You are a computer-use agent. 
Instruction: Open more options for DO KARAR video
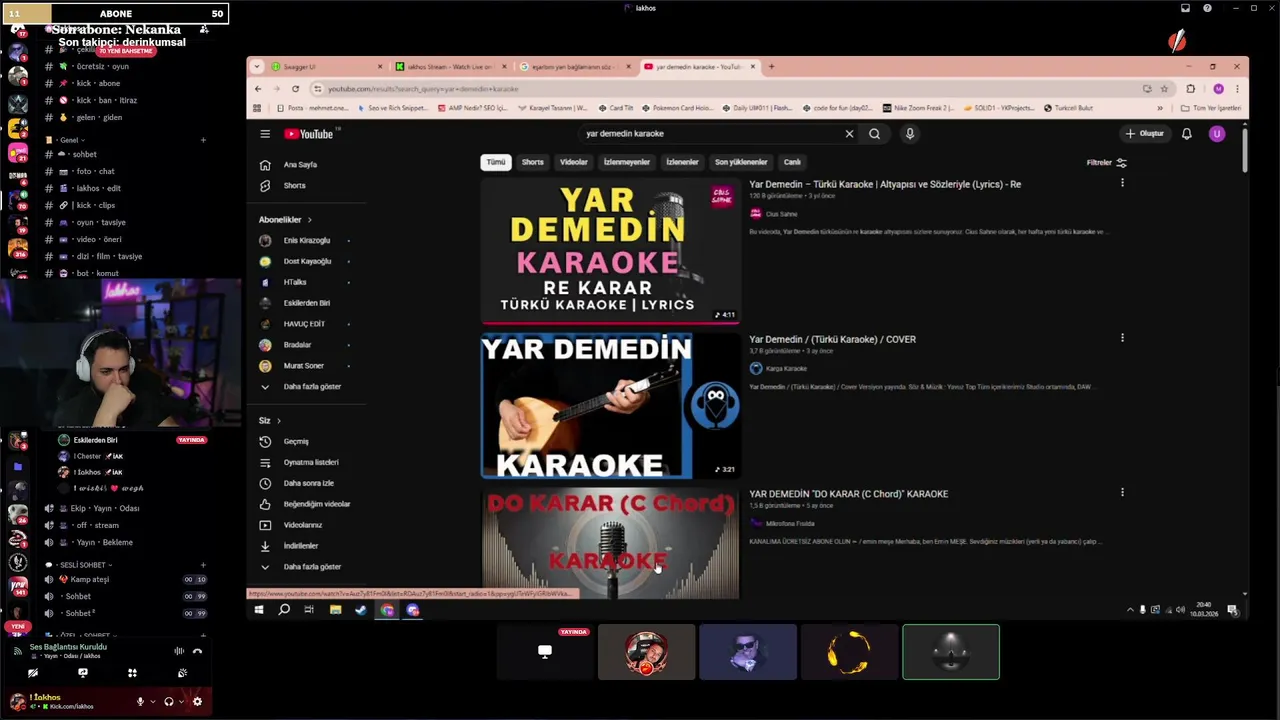point(1122,493)
